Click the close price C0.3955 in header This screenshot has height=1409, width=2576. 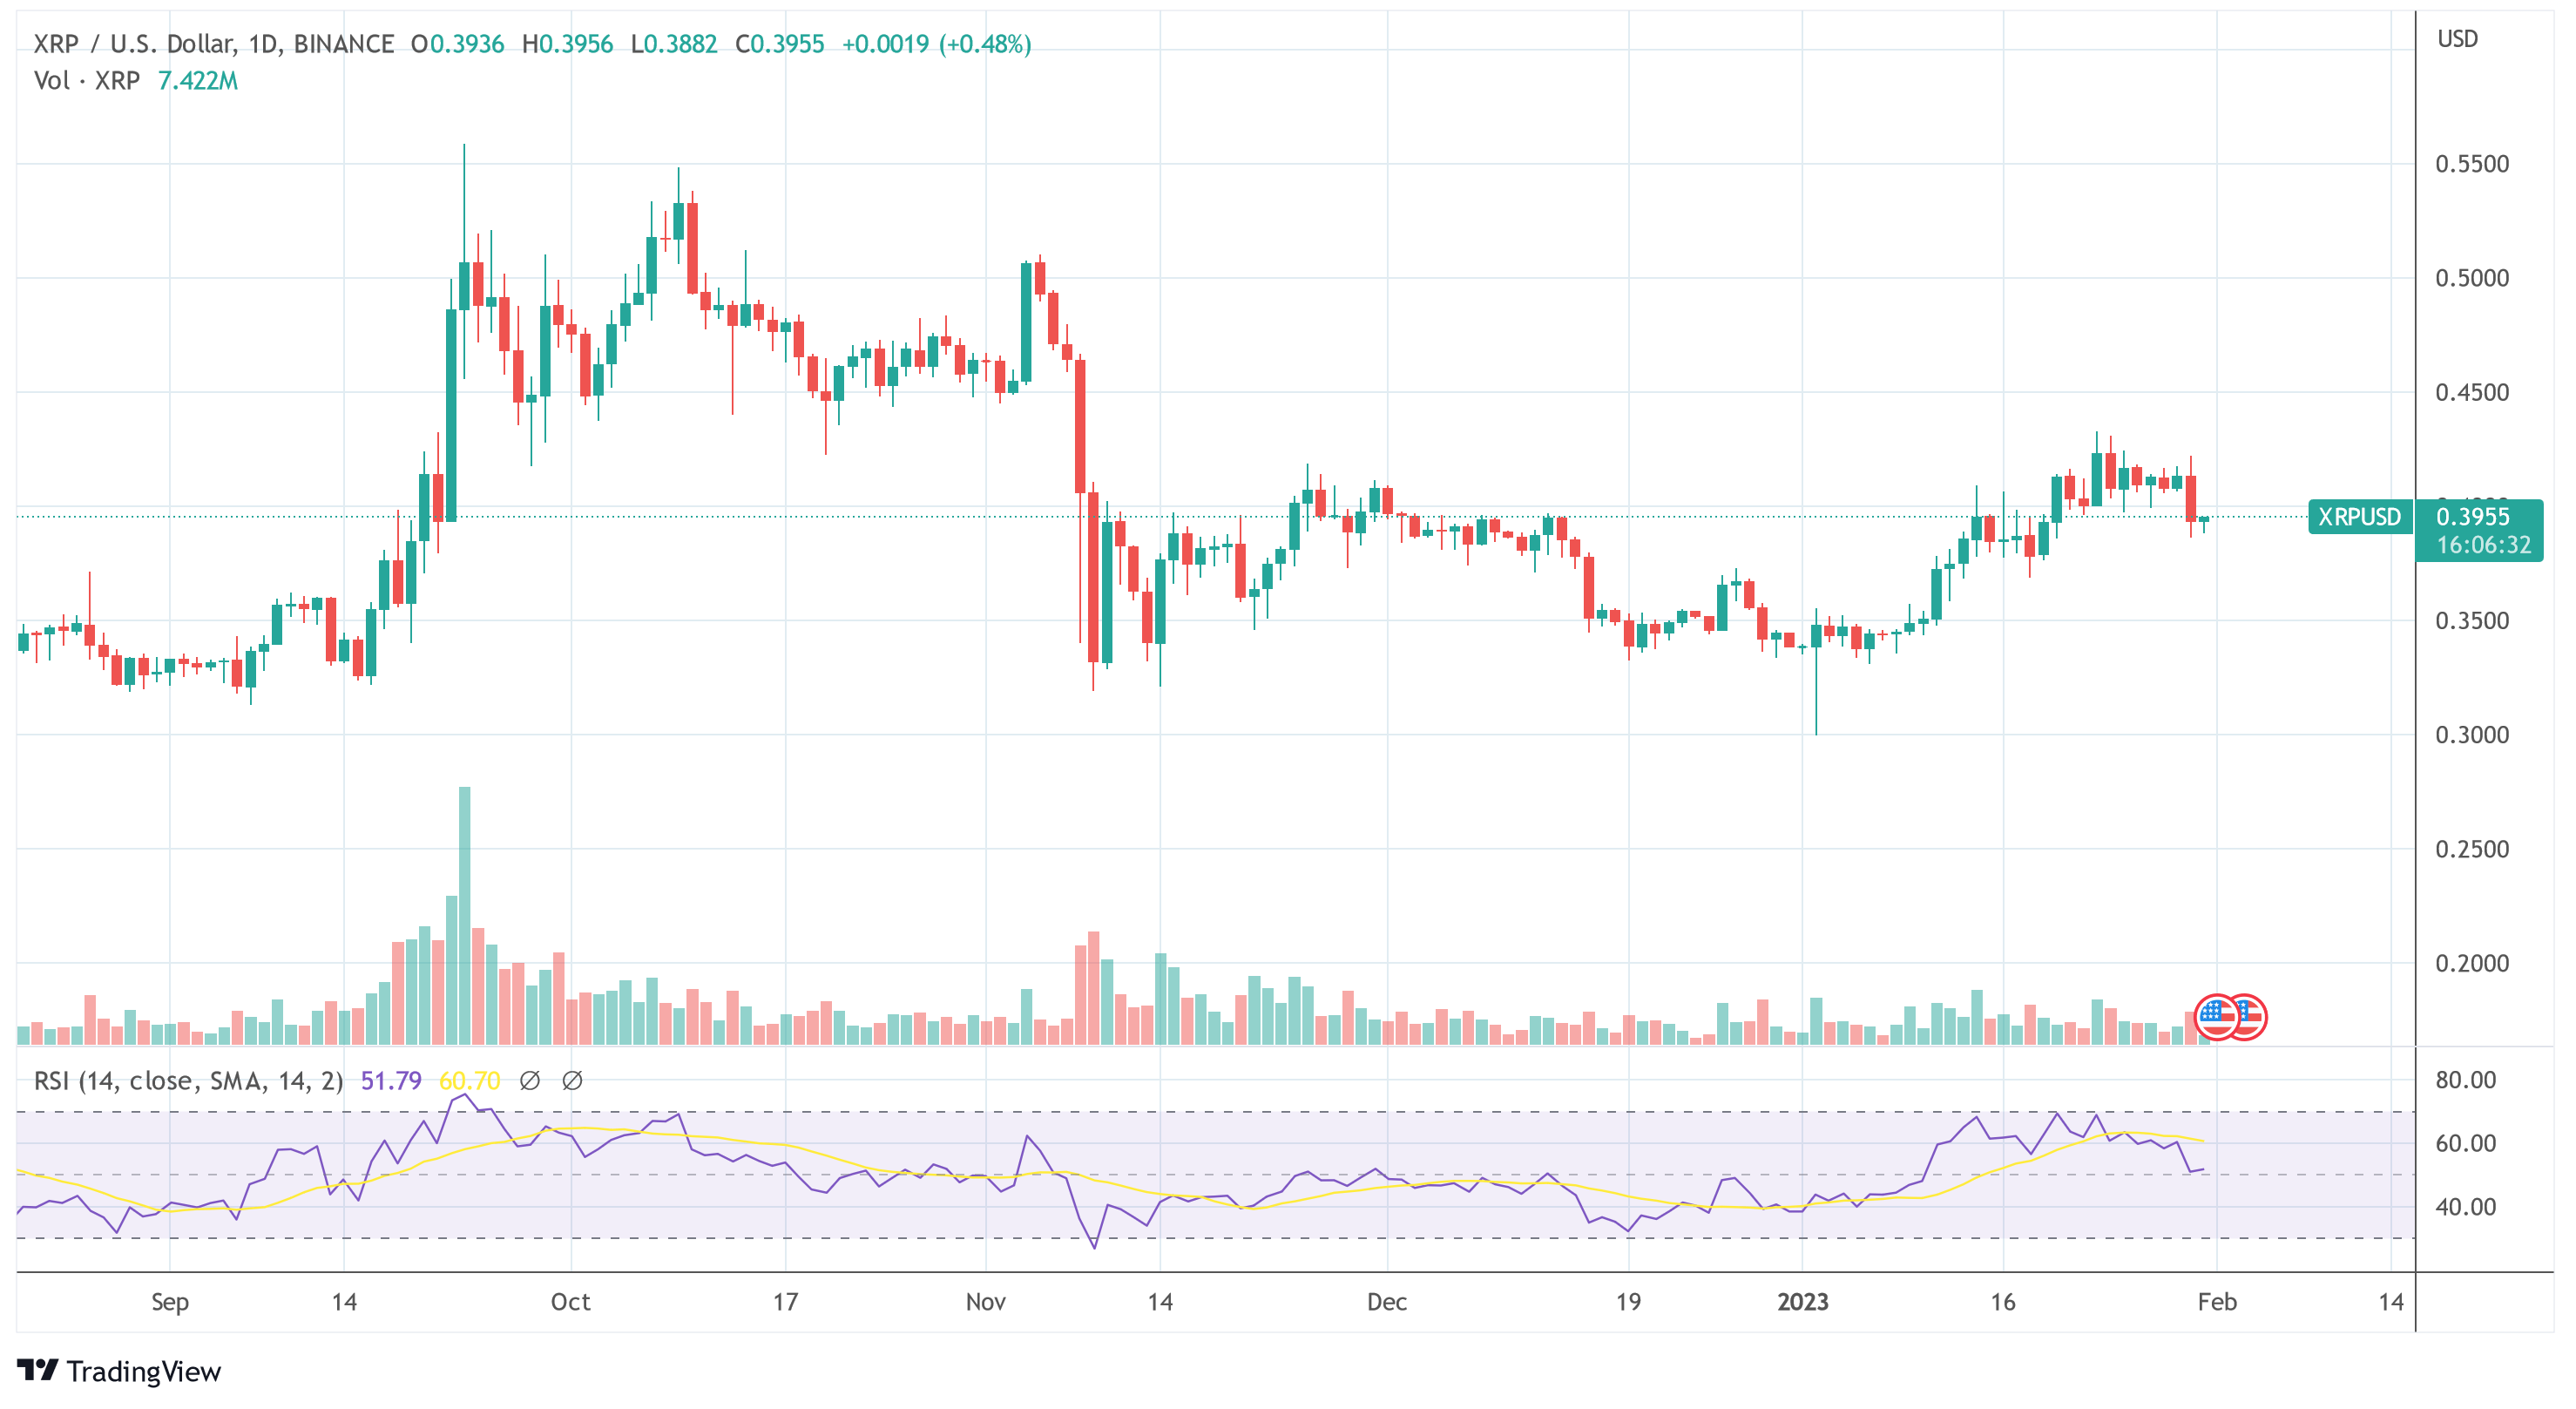point(779,44)
